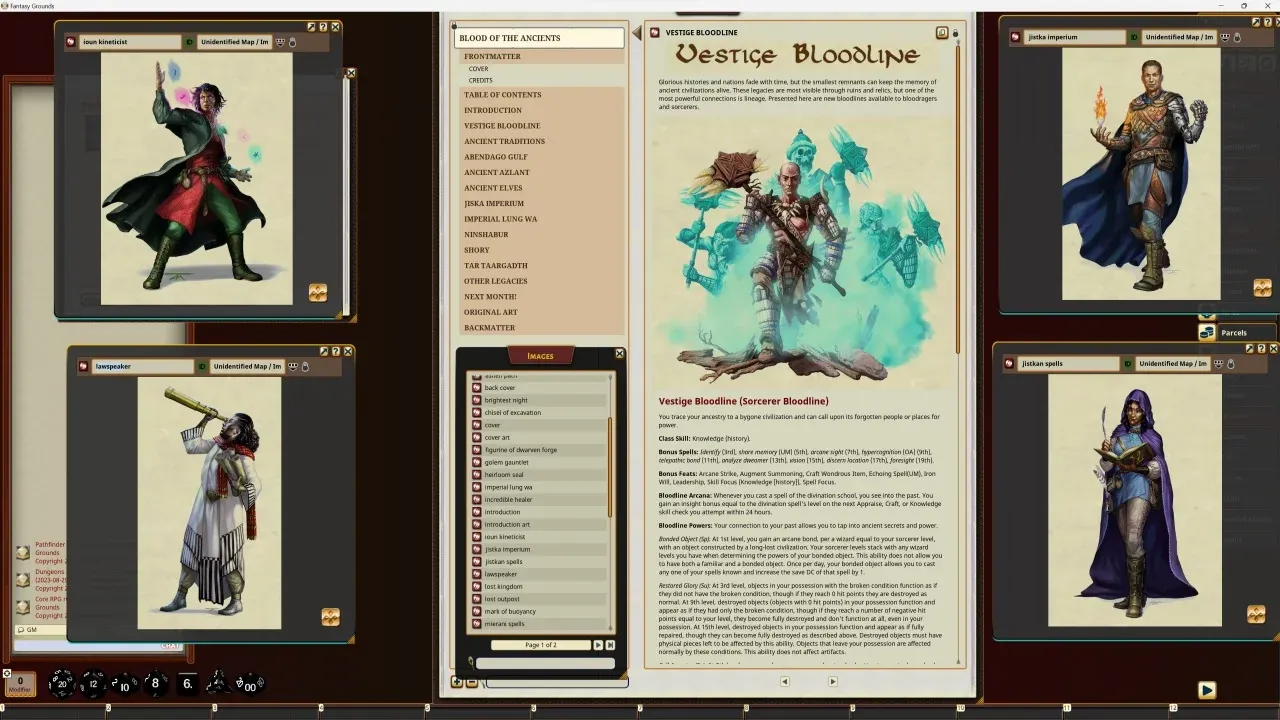1280x720 pixels.
Task: Click the lawspeaker image's bottom-right orange button
Action: [330, 617]
